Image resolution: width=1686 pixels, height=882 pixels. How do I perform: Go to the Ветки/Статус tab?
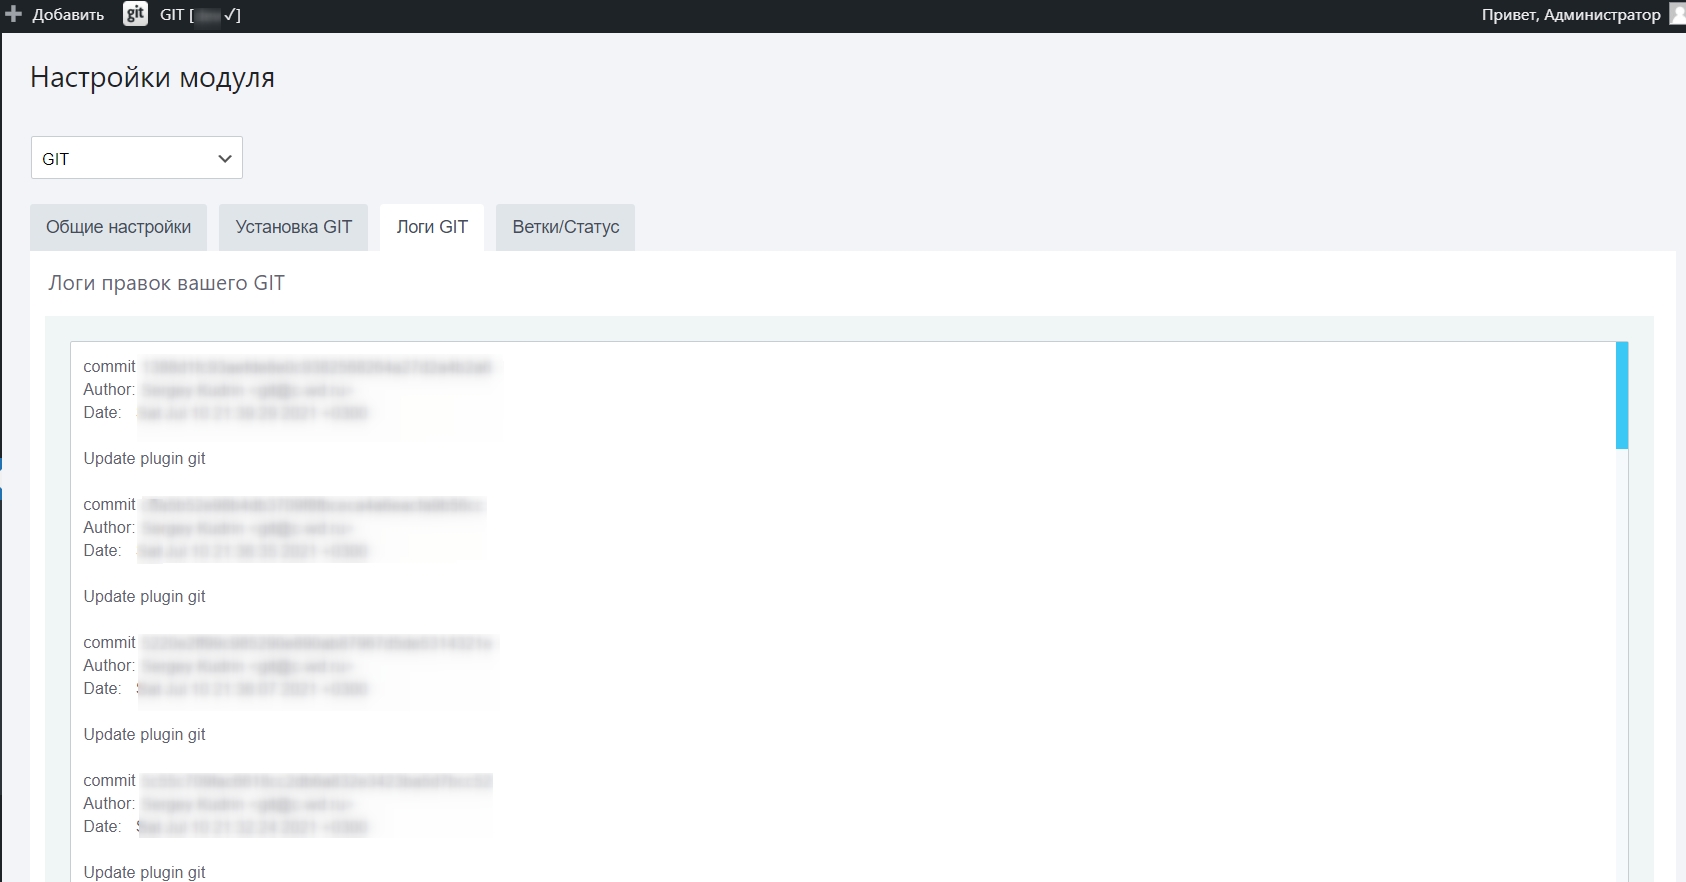[566, 227]
